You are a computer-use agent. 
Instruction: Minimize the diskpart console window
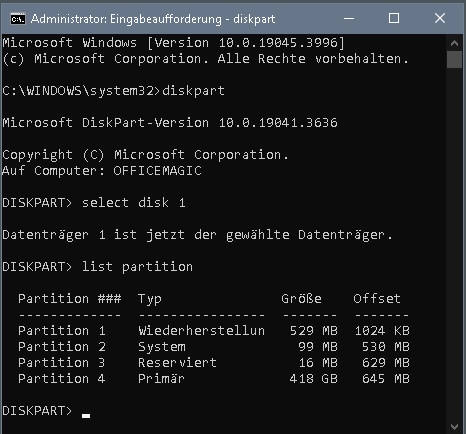click(349, 19)
